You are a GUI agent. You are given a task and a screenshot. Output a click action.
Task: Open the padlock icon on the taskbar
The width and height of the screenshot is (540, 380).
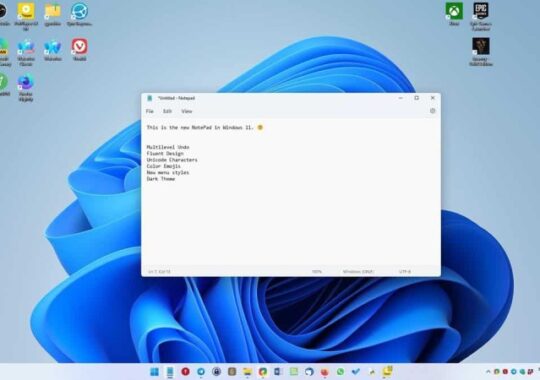(216, 371)
